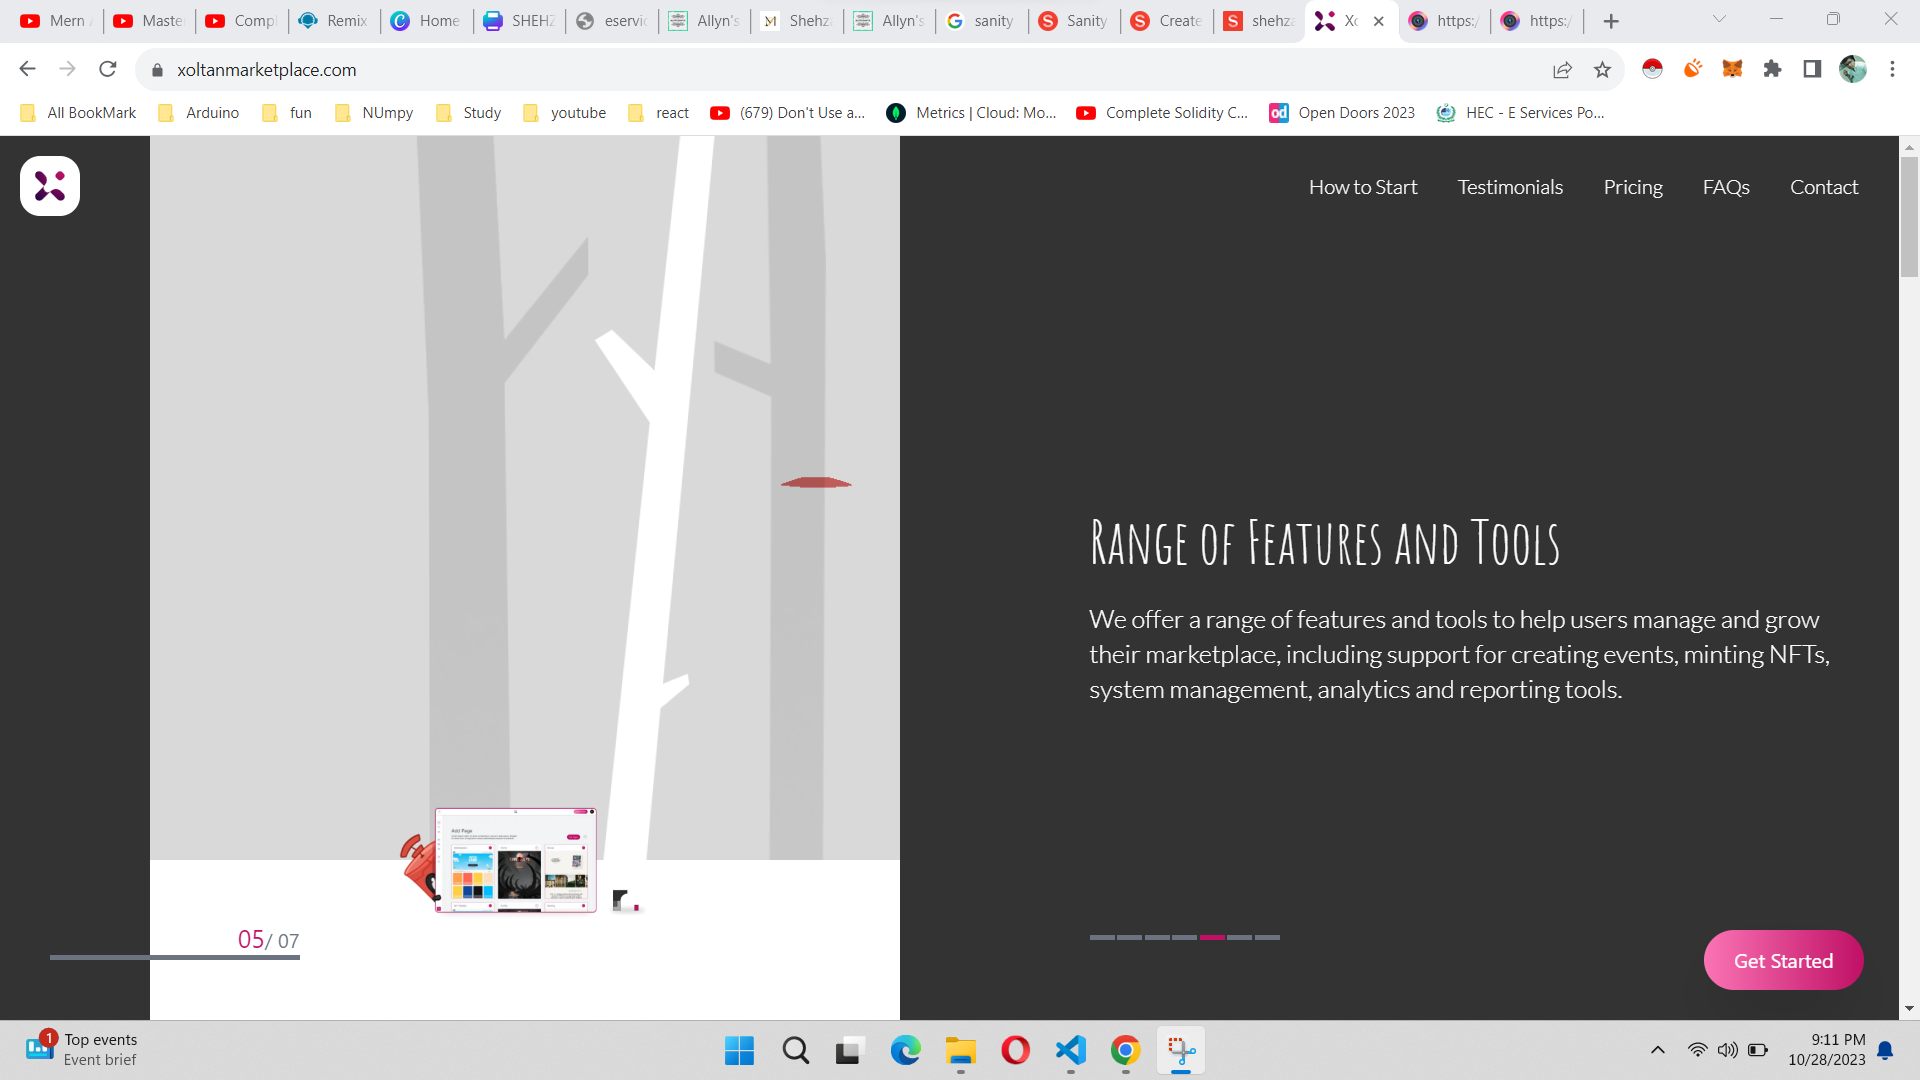Click the slide progress bar
The width and height of the screenshot is (1920, 1080).
tap(175, 957)
